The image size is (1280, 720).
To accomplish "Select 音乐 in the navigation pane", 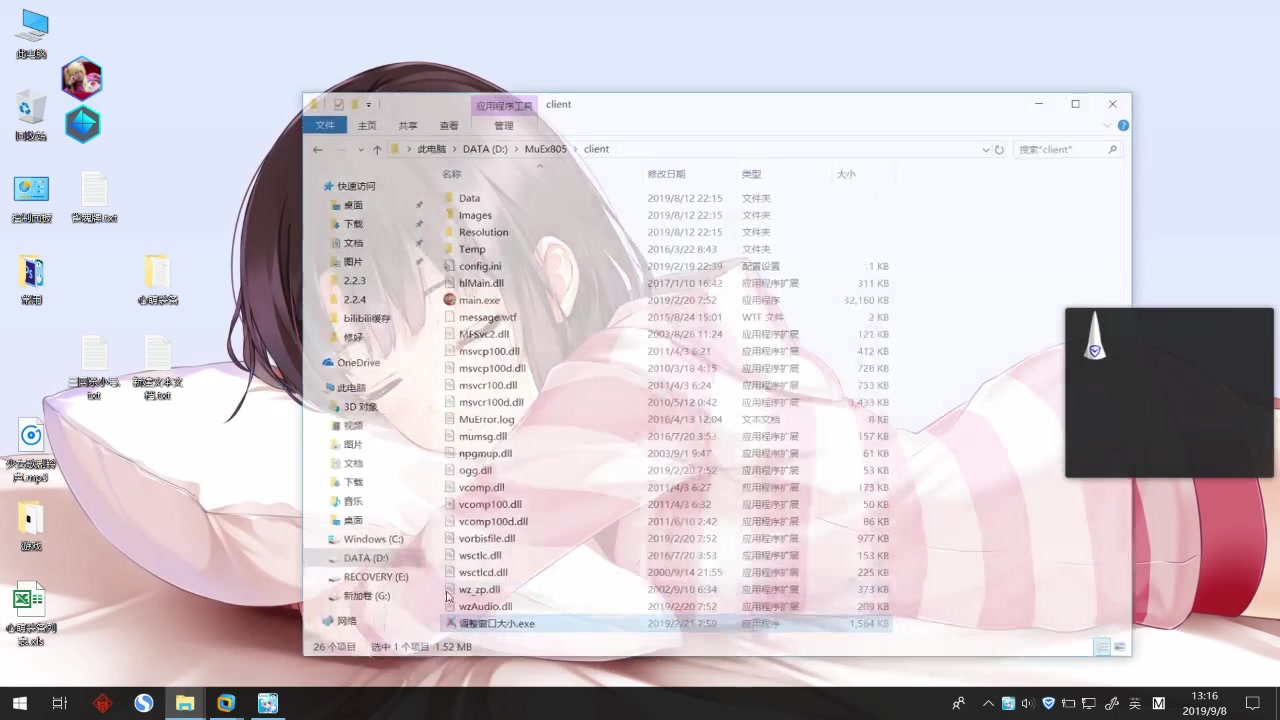I will (353, 501).
